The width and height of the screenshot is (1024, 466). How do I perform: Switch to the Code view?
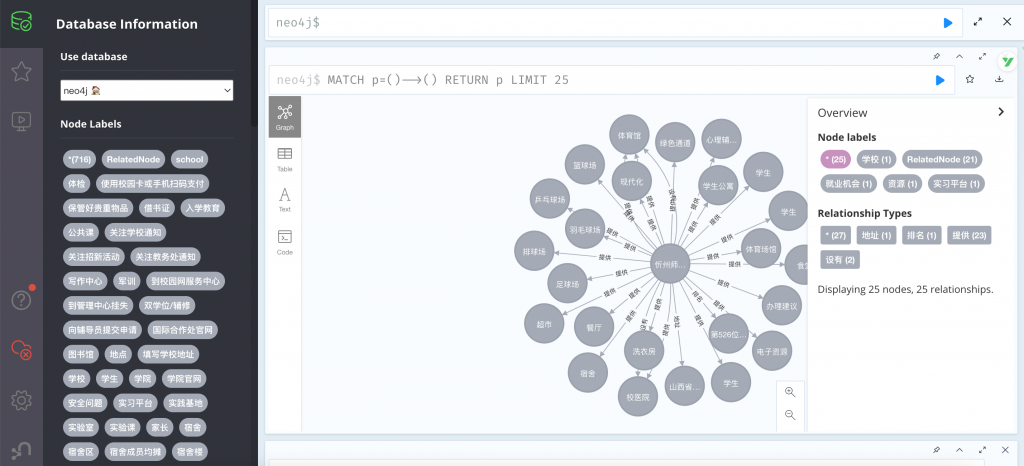285,242
